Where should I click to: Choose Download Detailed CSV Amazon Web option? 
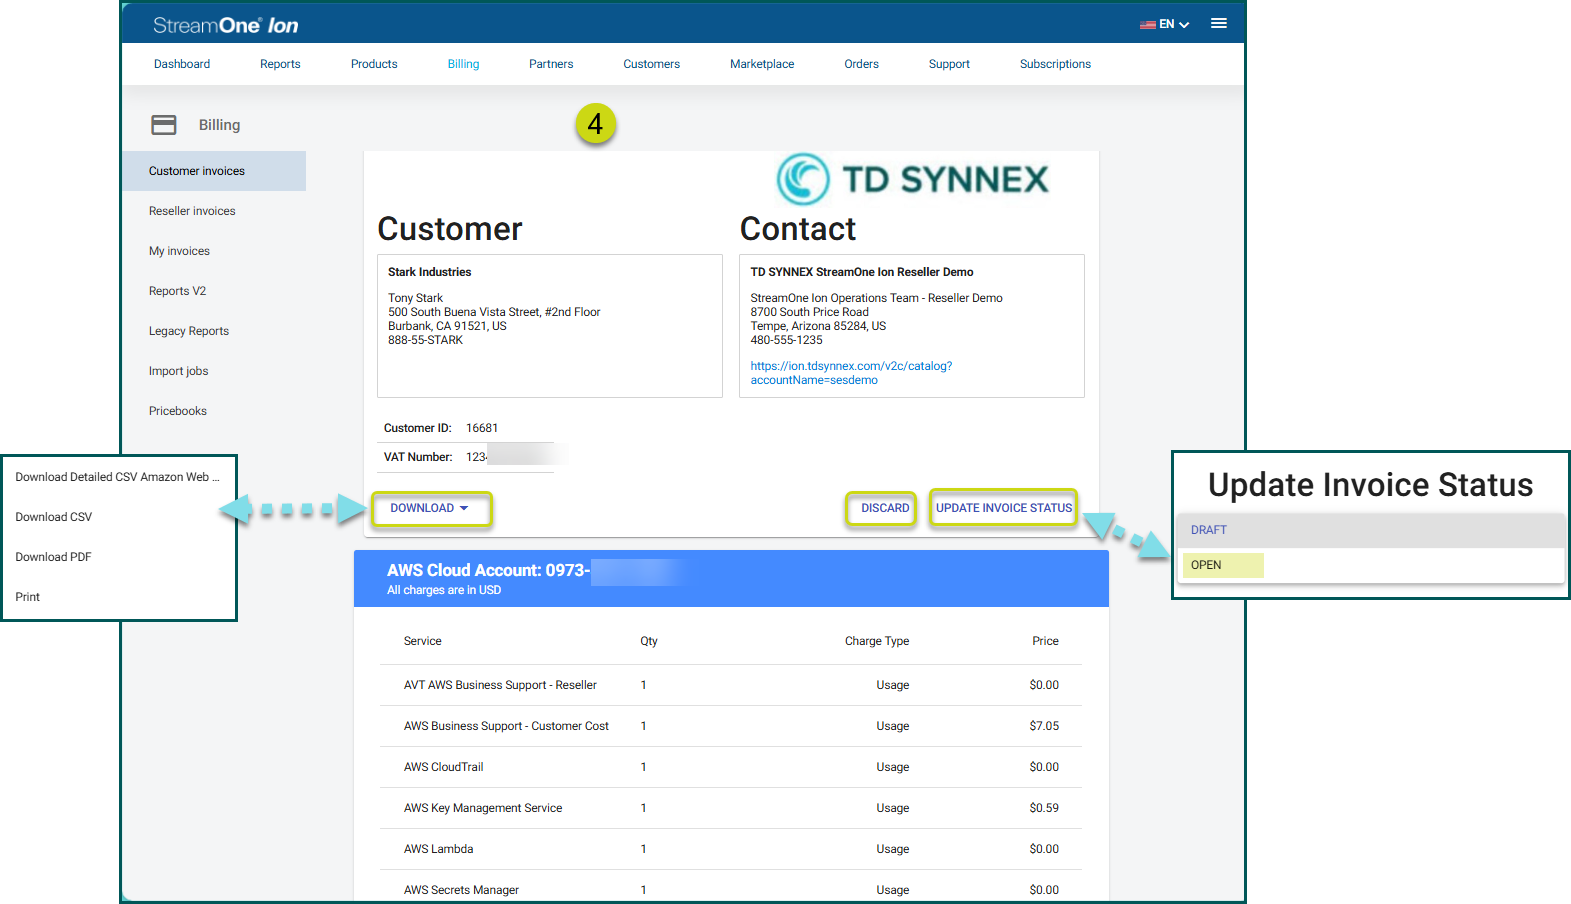118,477
